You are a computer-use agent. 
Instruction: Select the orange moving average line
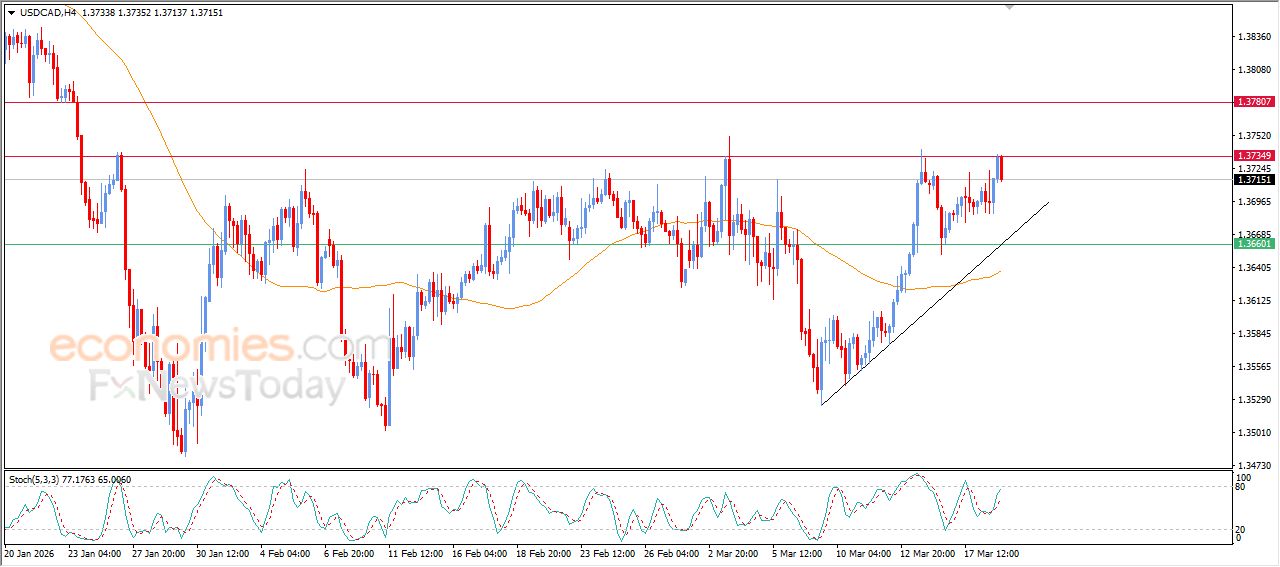click(500, 305)
